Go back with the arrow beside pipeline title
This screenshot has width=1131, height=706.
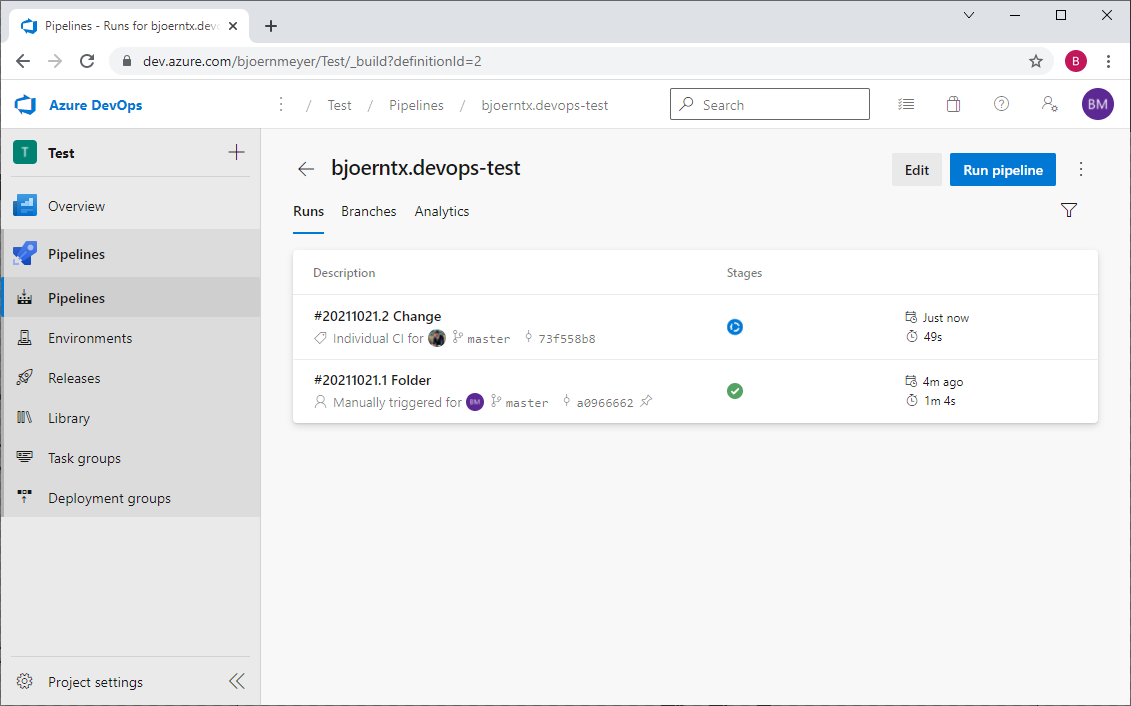point(306,169)
